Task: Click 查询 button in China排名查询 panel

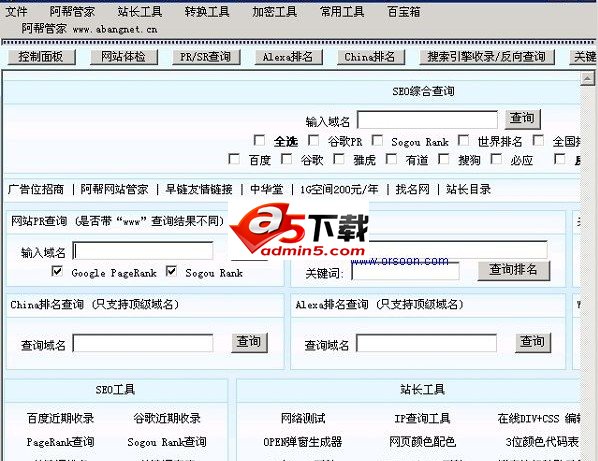Action: pos(249,342)
